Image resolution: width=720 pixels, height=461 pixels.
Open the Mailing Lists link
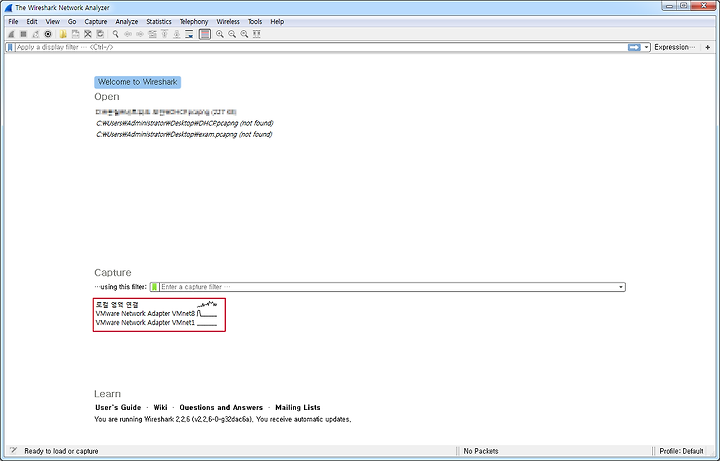[x=298, y=407]
